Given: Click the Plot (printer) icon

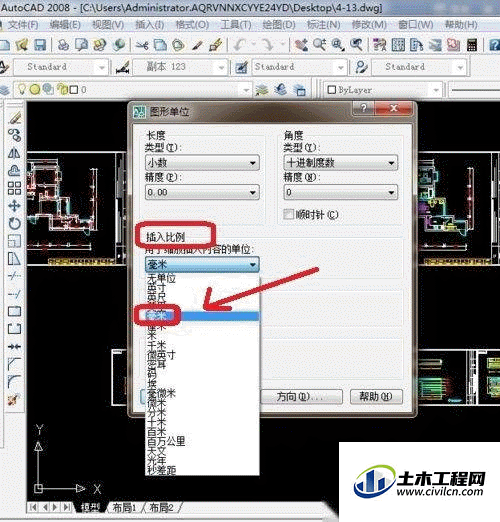Looking at the screenshot, I should [x=63, y=45].
